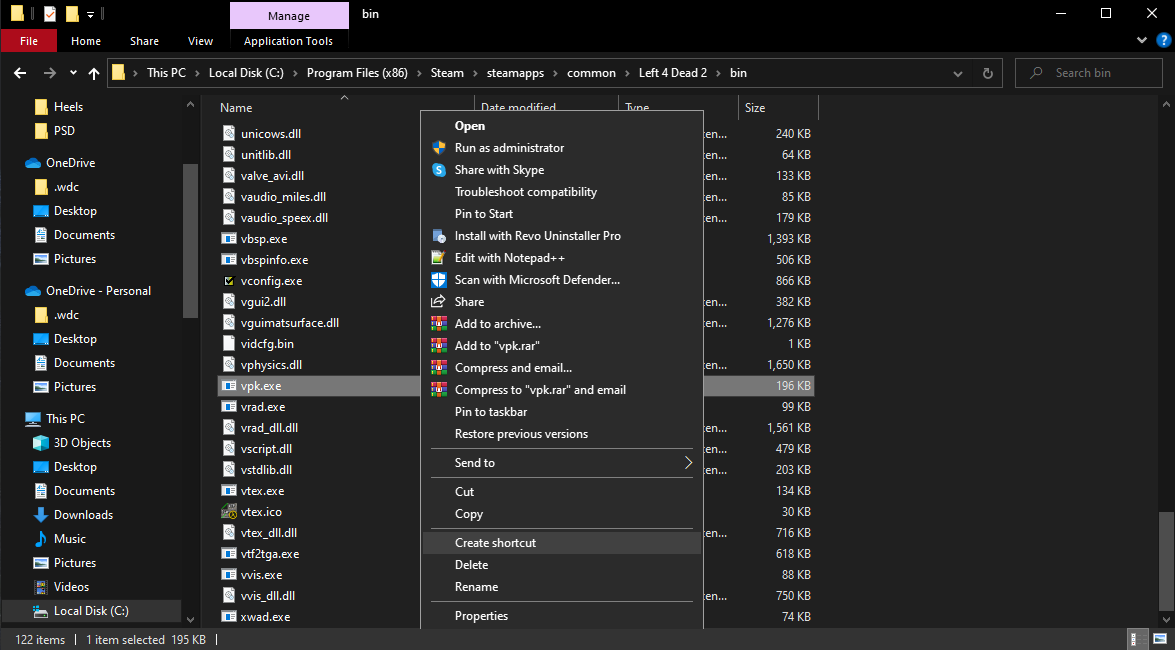Viewport: 1175px width, 650px height.
Task: Click the file list vertical scrollbar thumb
Action: pos(1165,561)
